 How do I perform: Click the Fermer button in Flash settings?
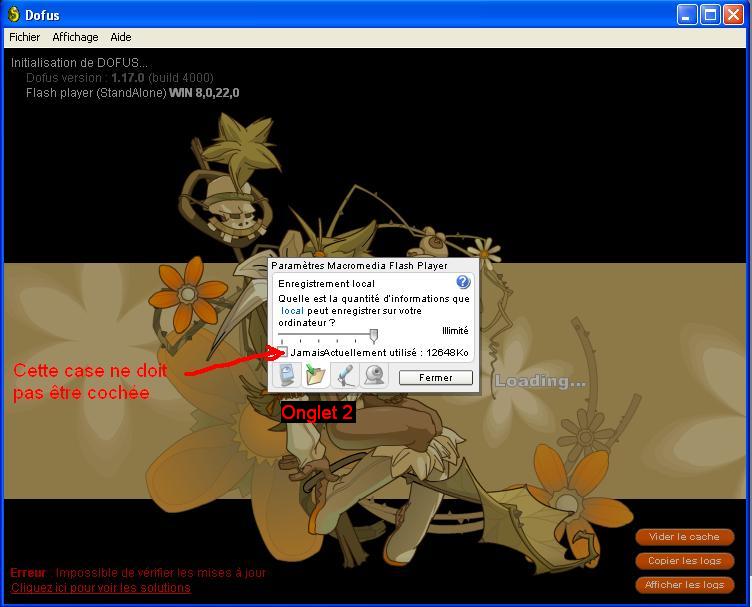435,377
